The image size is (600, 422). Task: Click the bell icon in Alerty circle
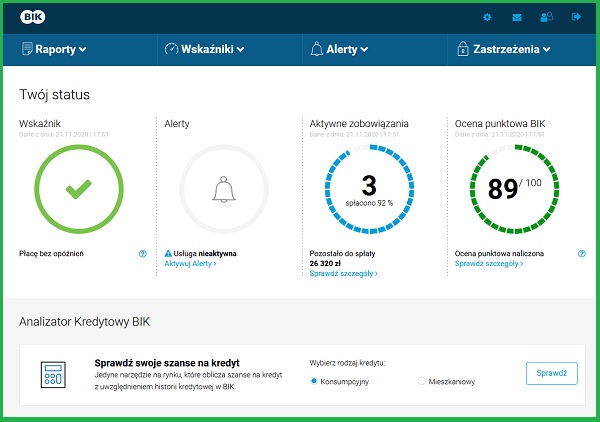[223, 188]
